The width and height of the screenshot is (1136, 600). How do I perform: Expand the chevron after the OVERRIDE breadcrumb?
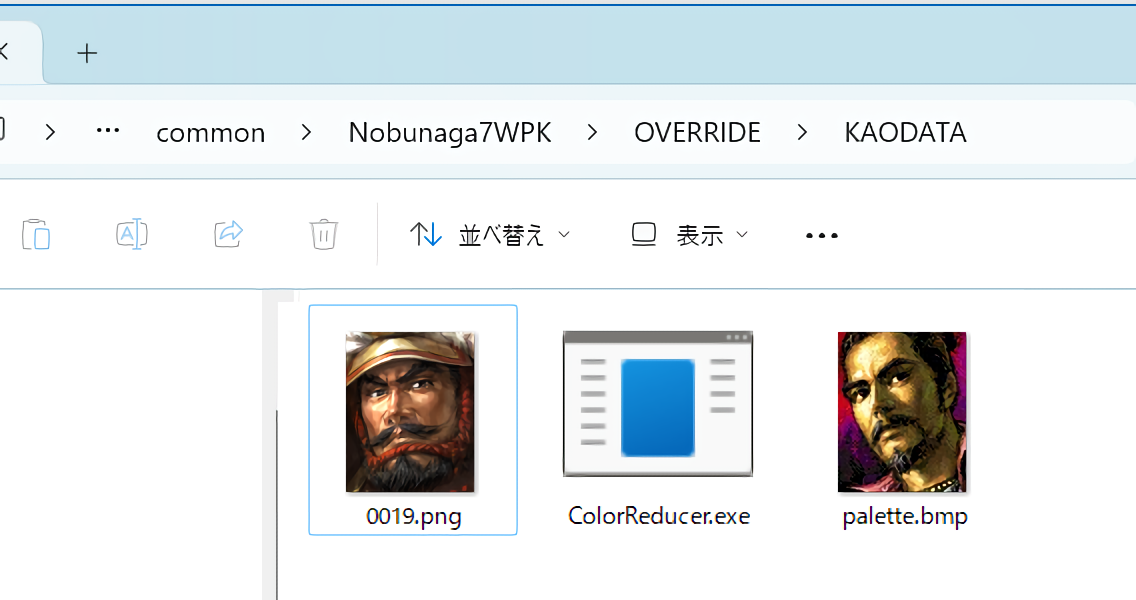[803, 133]
